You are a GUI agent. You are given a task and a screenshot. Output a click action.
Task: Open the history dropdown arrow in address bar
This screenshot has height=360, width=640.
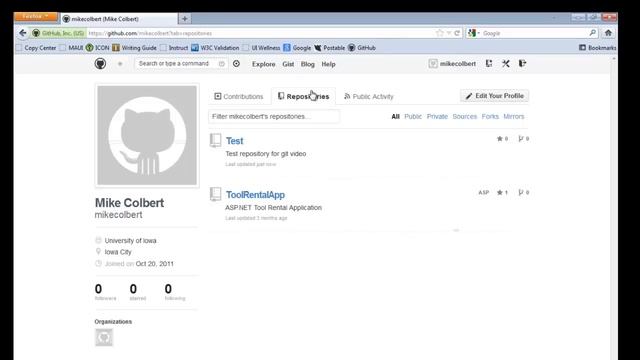click(x=449, y=33)
